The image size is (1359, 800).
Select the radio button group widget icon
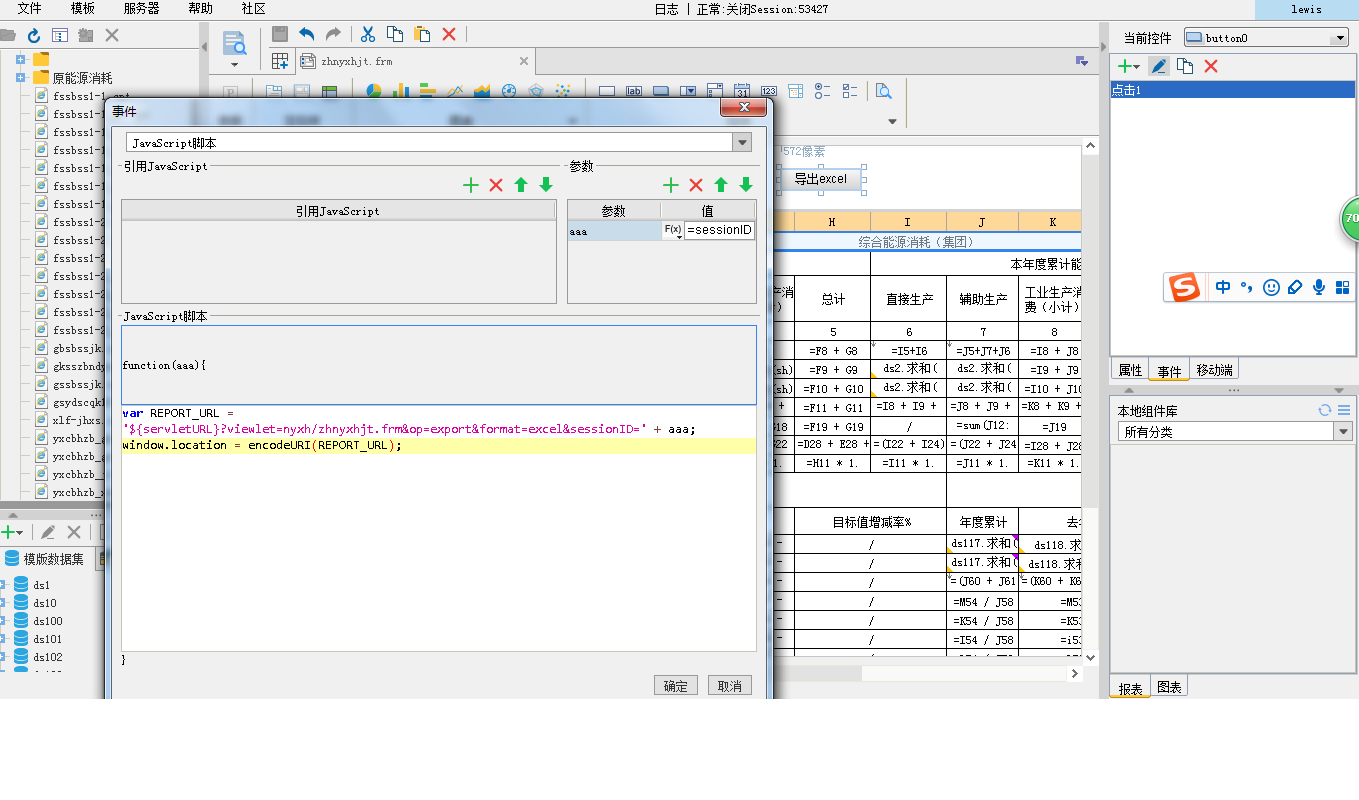tap(823, 91)
